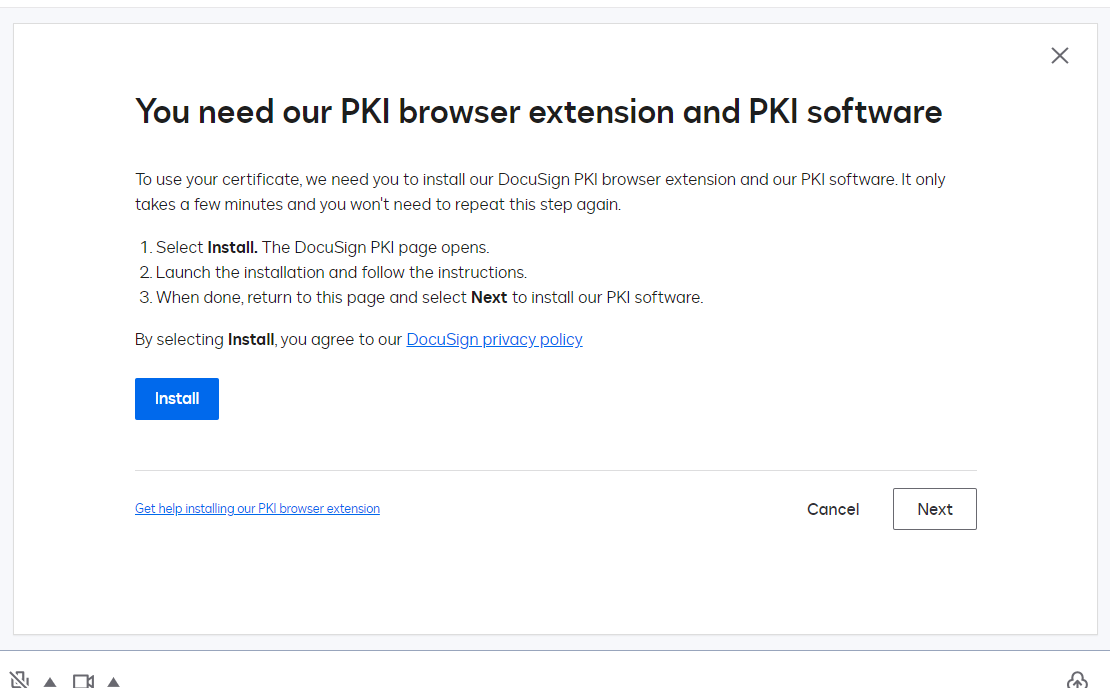Viewport: 1110px width, 688px height.
Task: Close the PKI extension dialog
Action: coord(1060,56)
